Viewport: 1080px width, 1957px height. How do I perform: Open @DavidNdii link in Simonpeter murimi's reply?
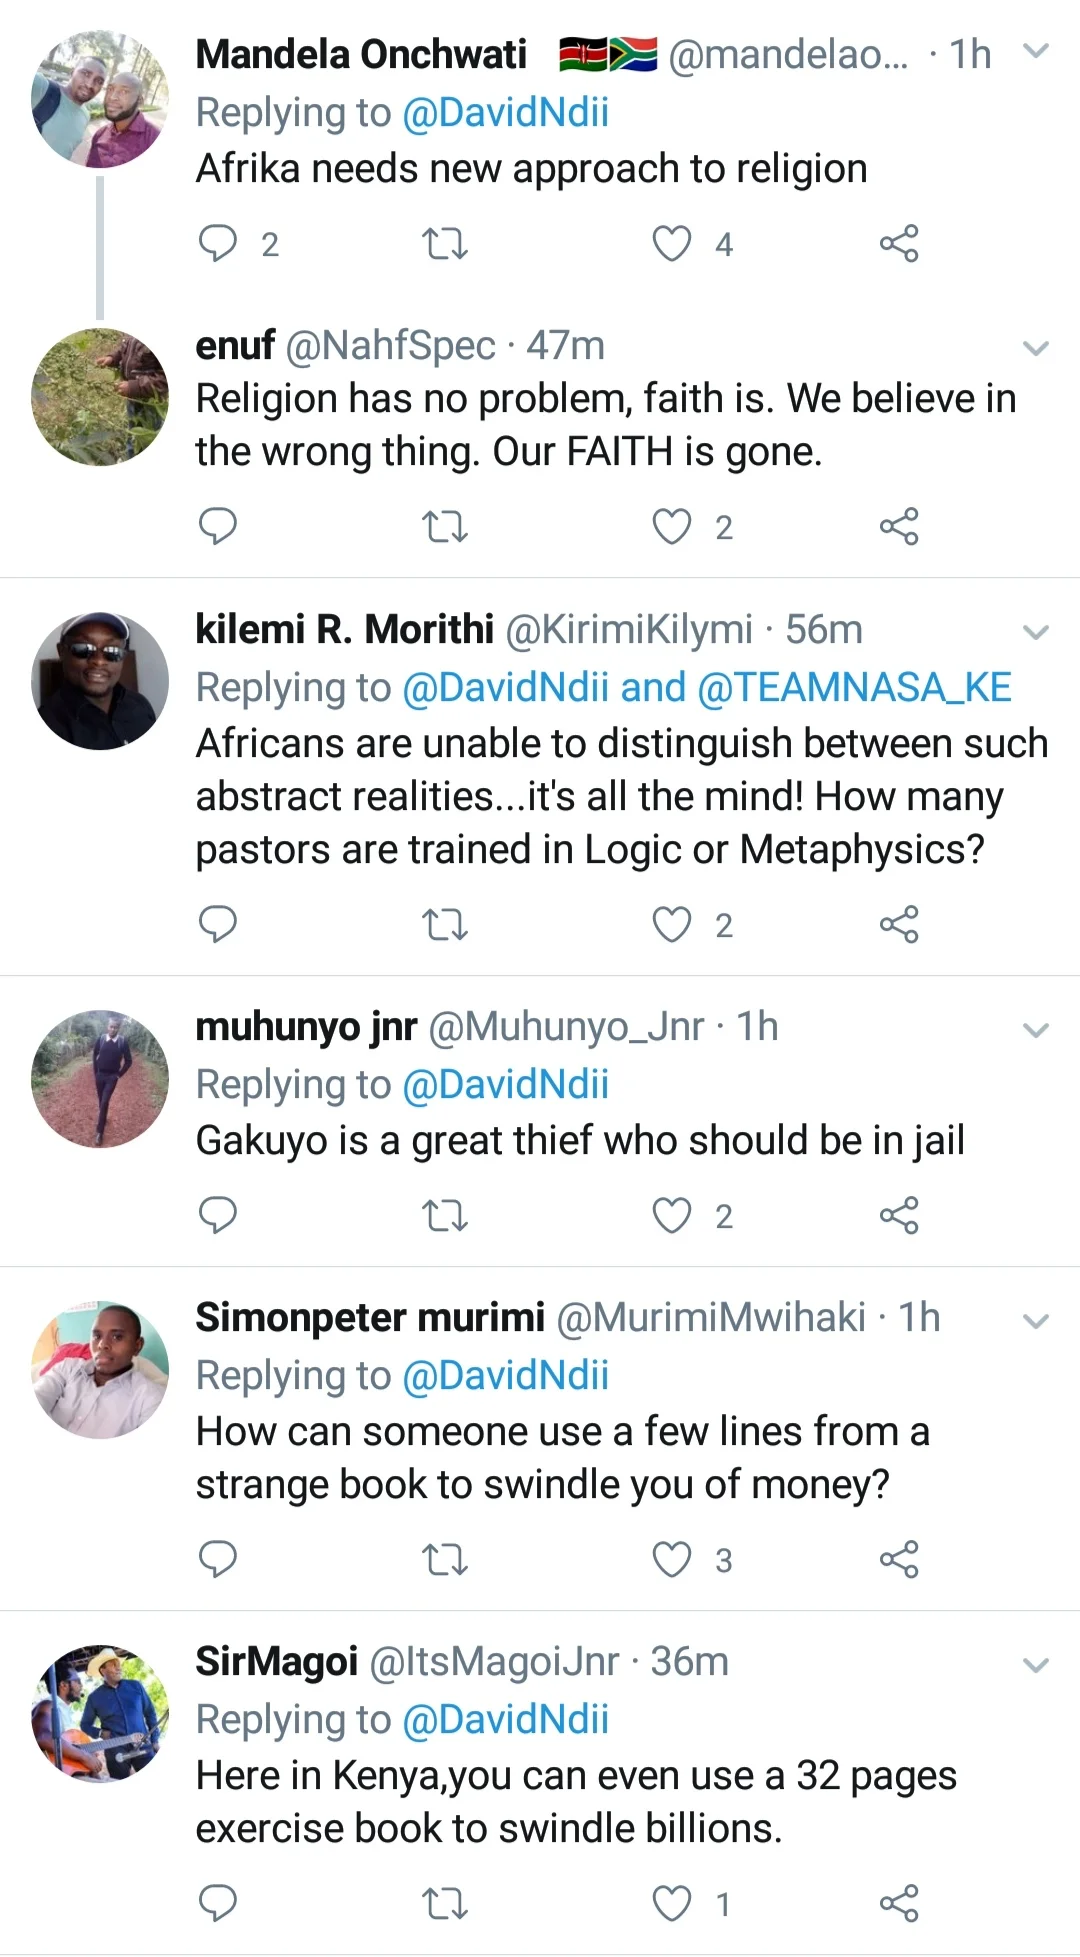click(505, 1376)
